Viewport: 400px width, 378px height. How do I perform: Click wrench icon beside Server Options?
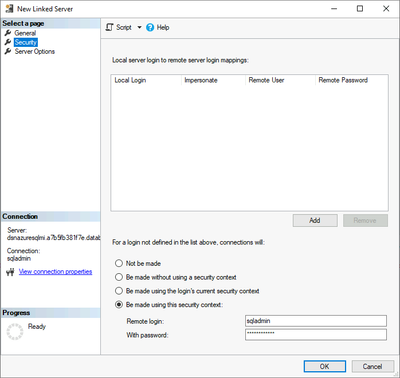point(8,51)
